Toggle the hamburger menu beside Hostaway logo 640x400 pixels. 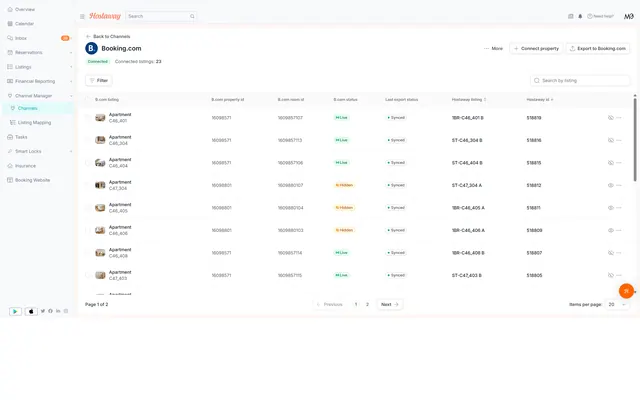[x=82, y=16]
